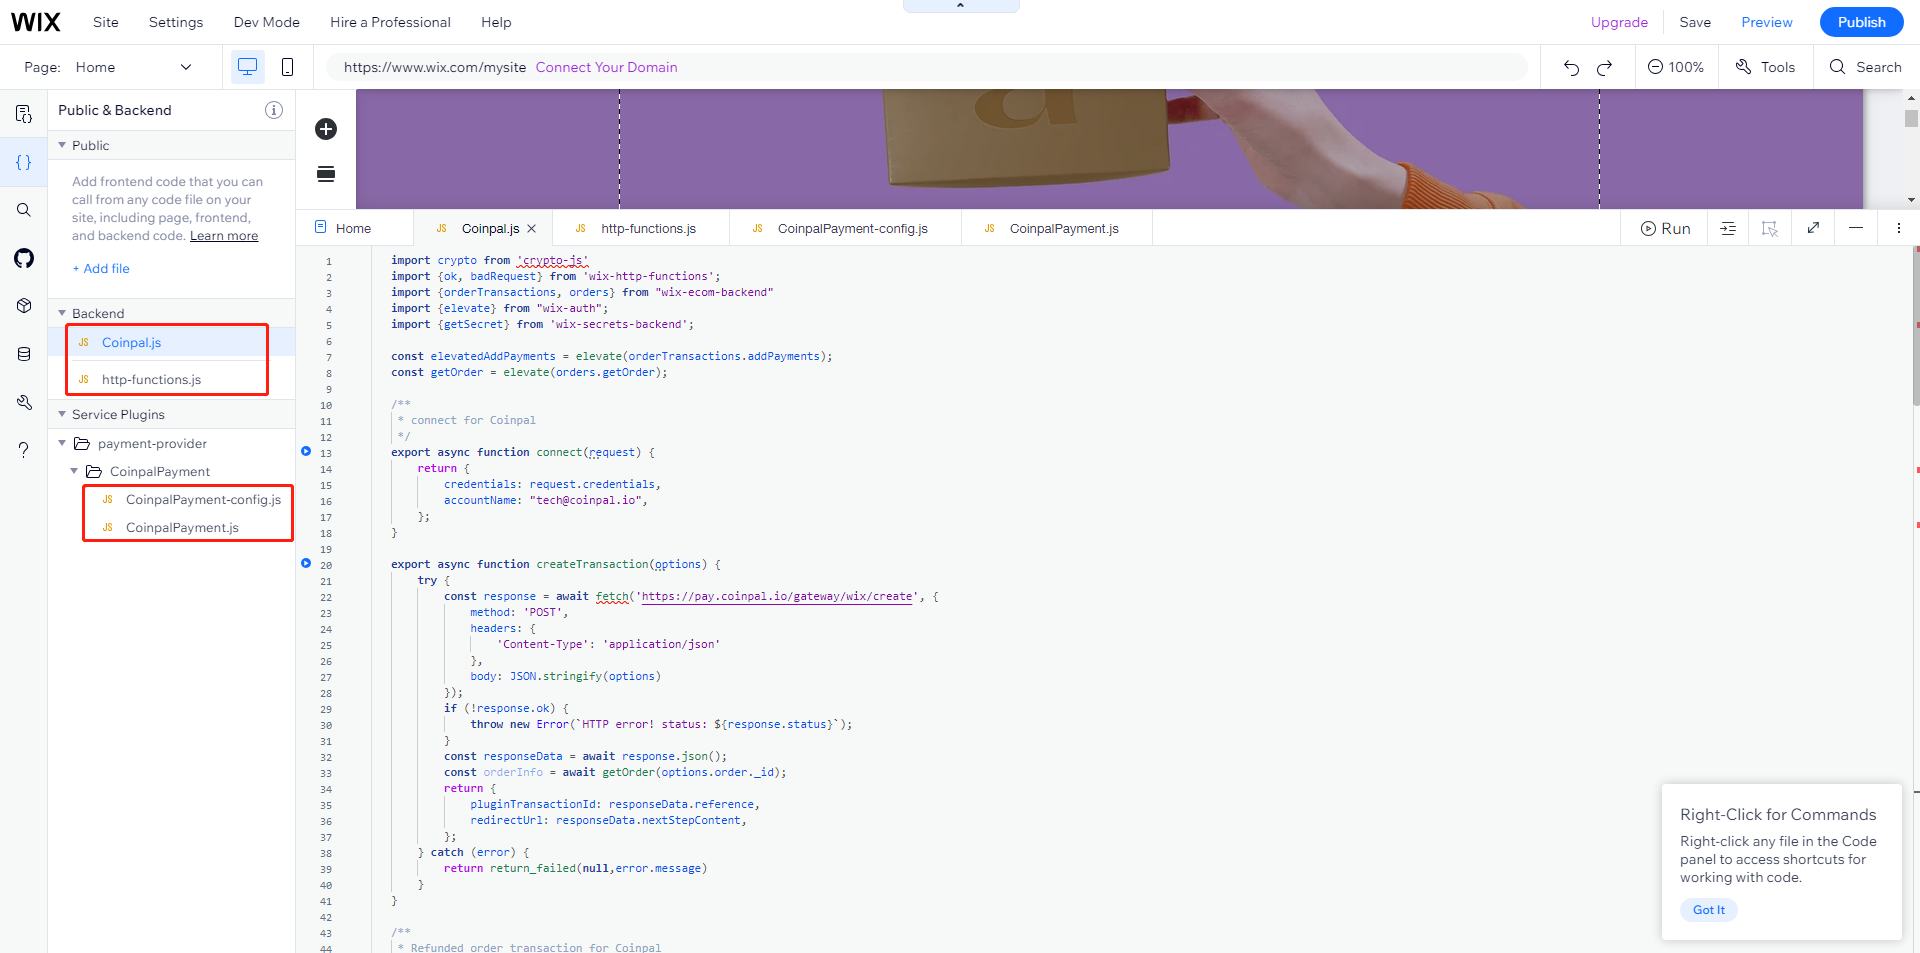This screenshot has height=953, width=1920.
Task: Open Hire a Professional menu
Action: [x=390, y=22]
